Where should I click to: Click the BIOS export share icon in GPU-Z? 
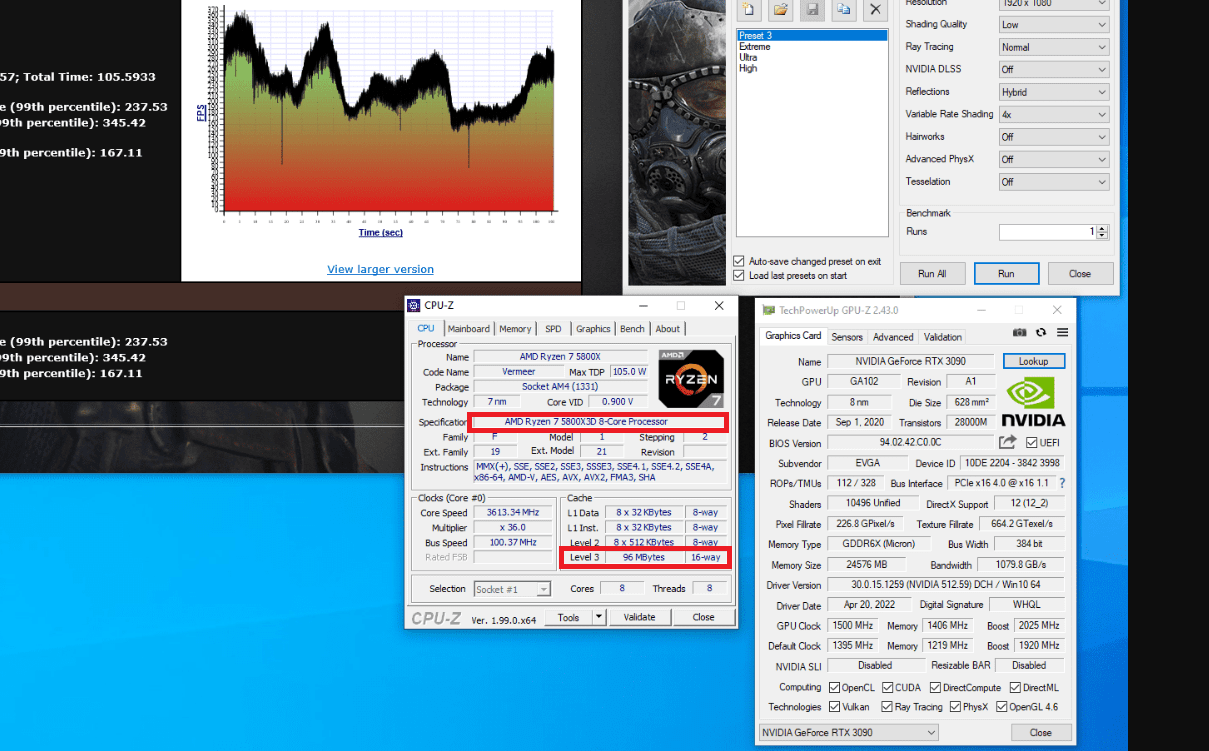tap(1007, 442)
